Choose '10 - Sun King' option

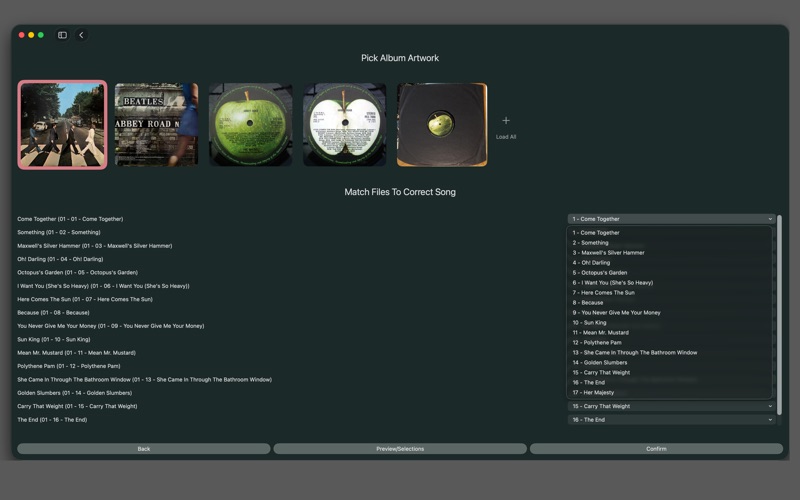point(669,322)
